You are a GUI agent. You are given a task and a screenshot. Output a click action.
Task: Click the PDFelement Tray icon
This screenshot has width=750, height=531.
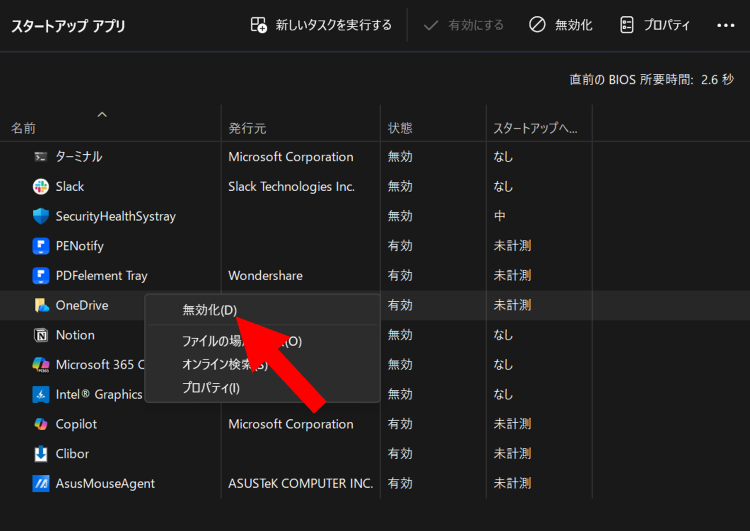pos(41,275)
